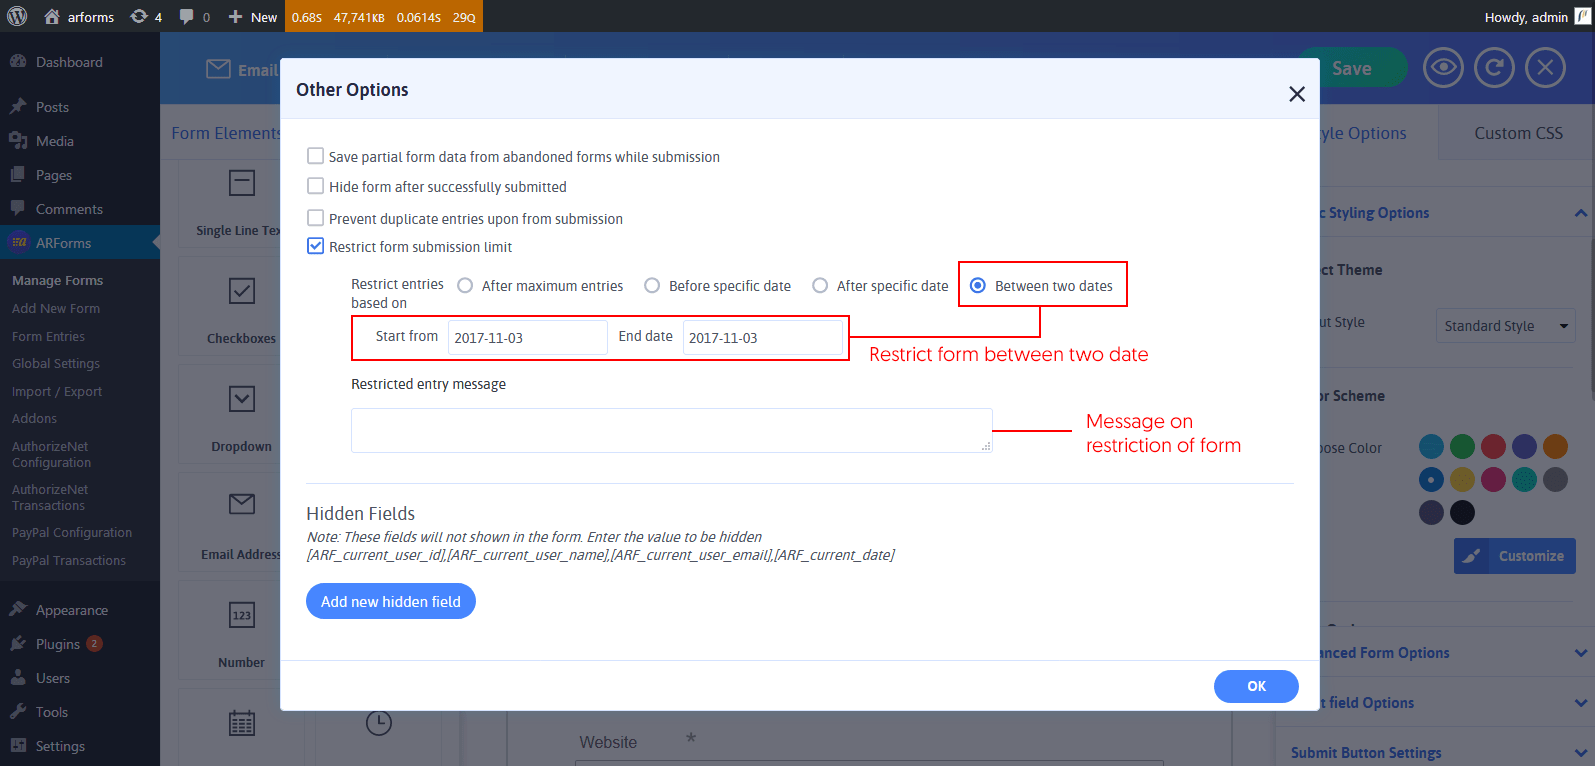
Task: Select the Number field element icon
Action: pyautogui.click(x=241, y=615)
